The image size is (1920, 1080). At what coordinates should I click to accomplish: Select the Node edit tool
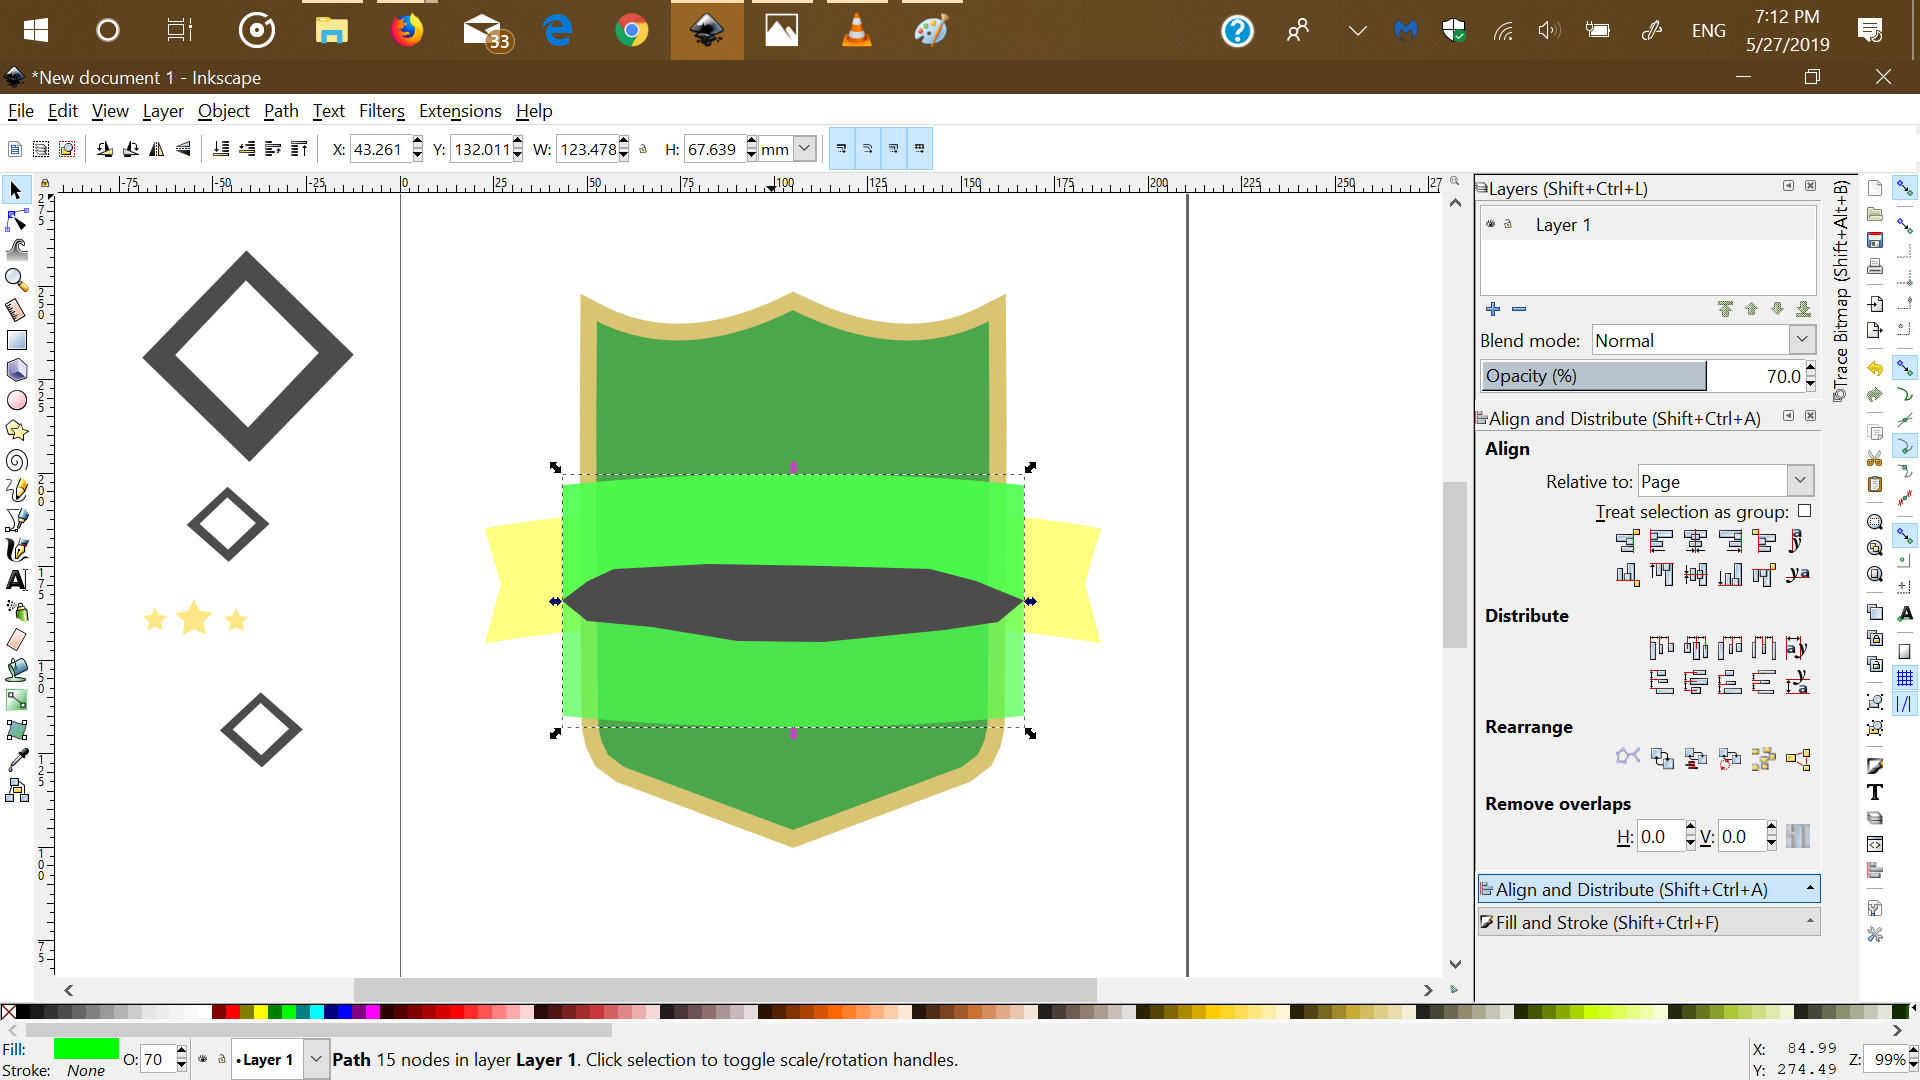pos(17,220)
